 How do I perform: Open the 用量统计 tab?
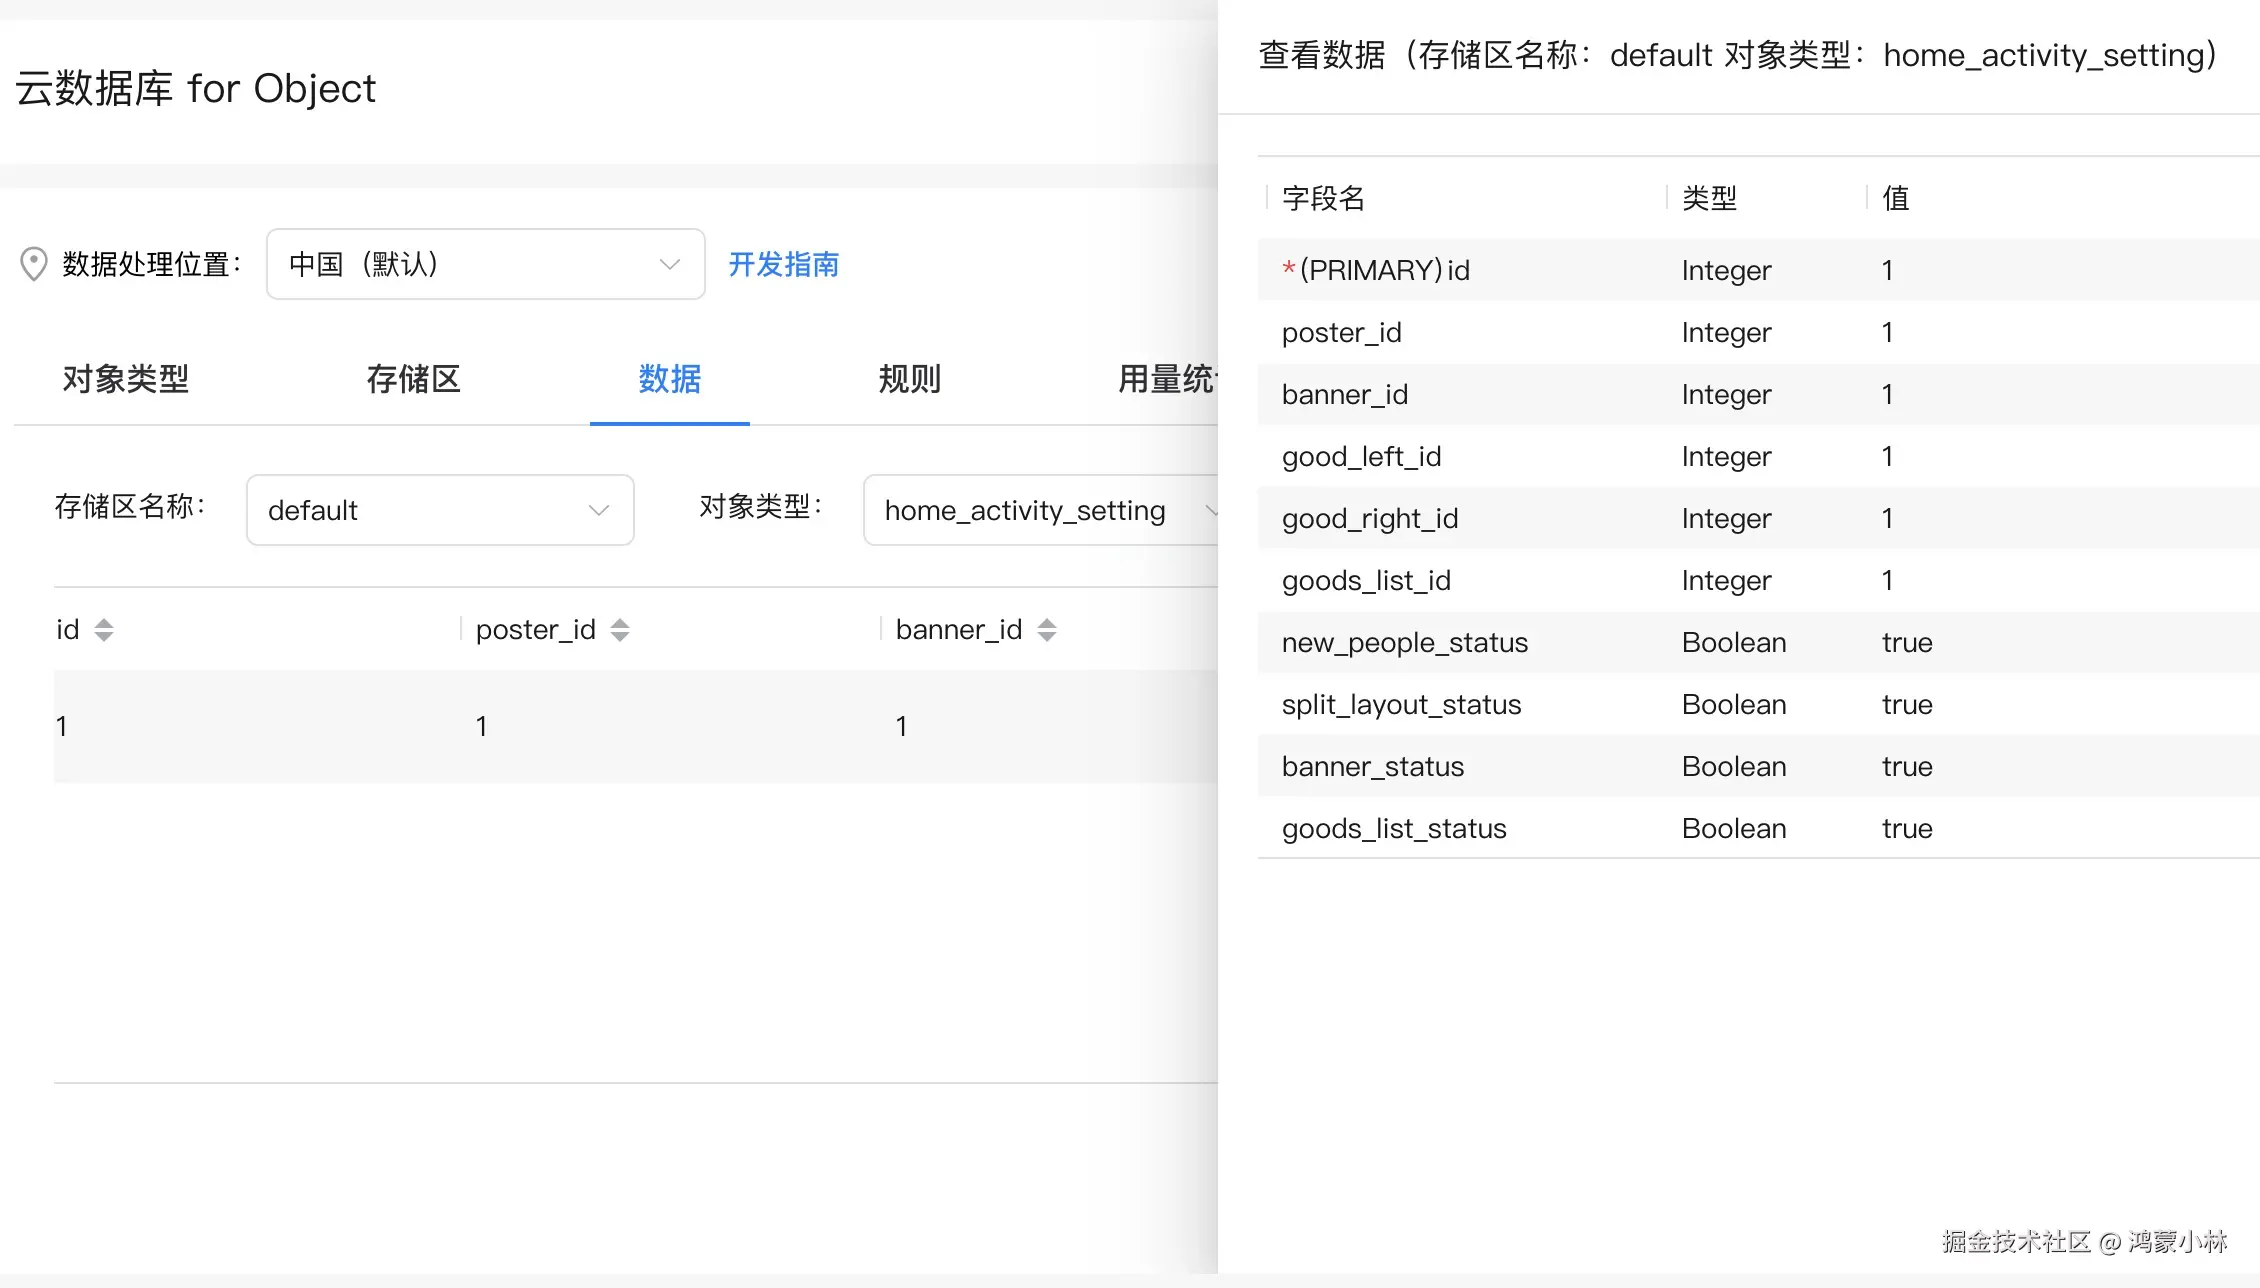(1165, 379)
